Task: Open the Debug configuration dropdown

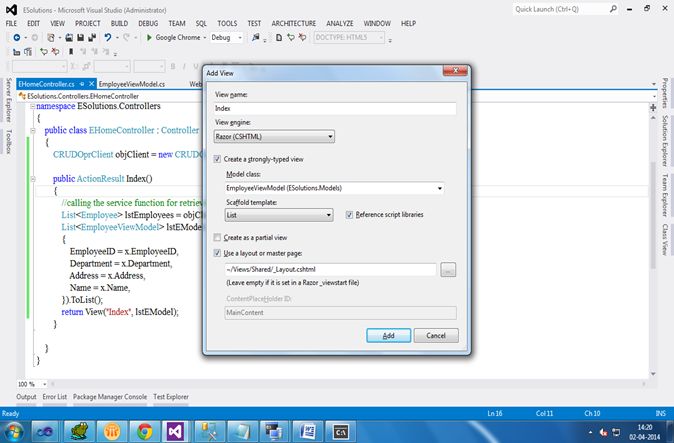Action: click(x=226, y=38)
